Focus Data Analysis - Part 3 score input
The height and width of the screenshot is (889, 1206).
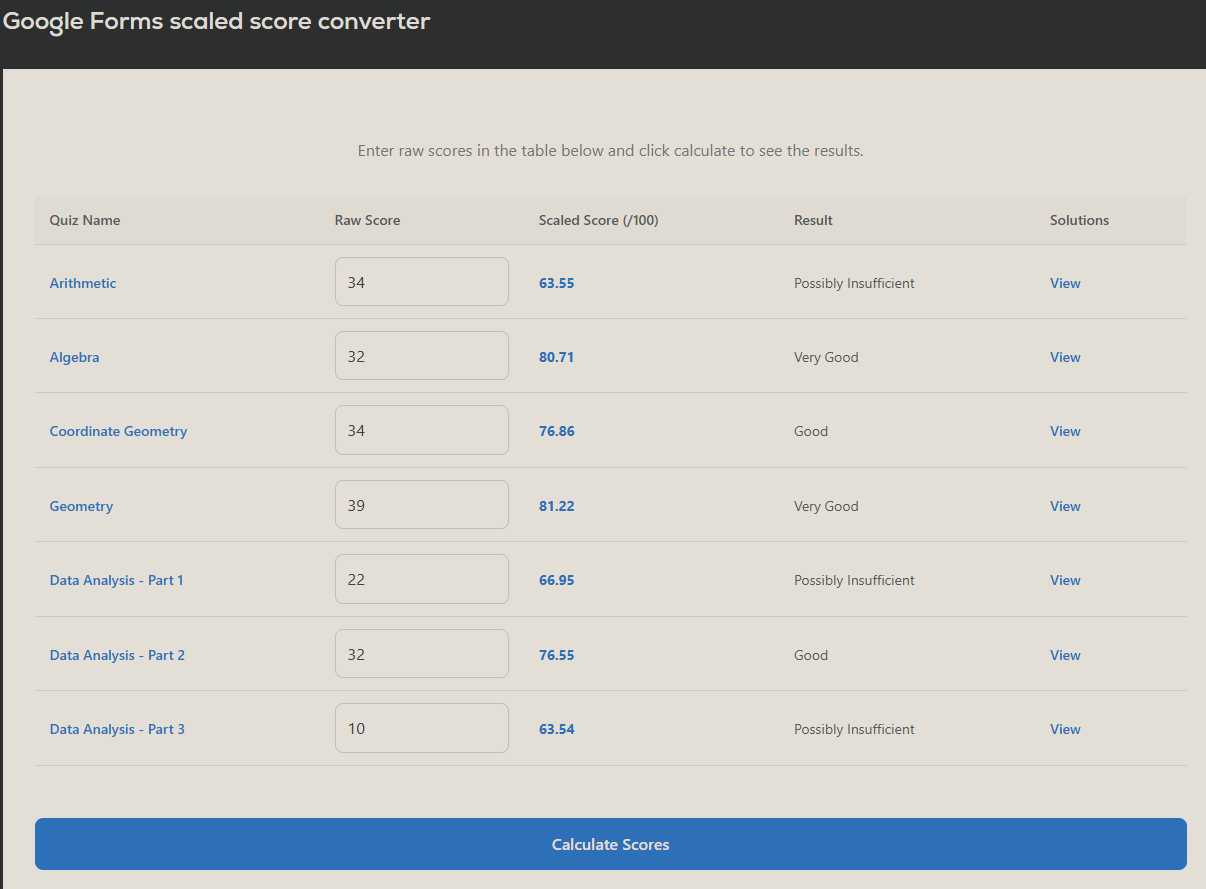click(421, 728)
